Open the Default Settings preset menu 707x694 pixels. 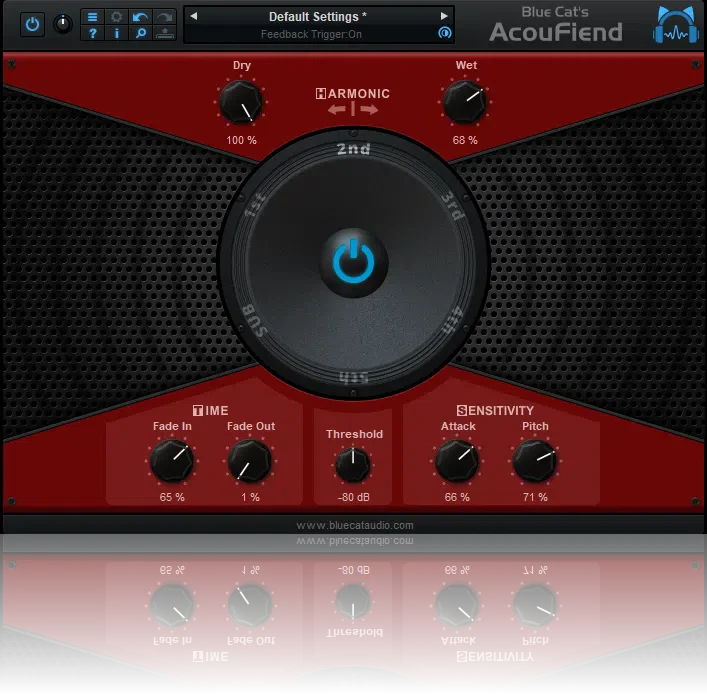tap(317, 17)
